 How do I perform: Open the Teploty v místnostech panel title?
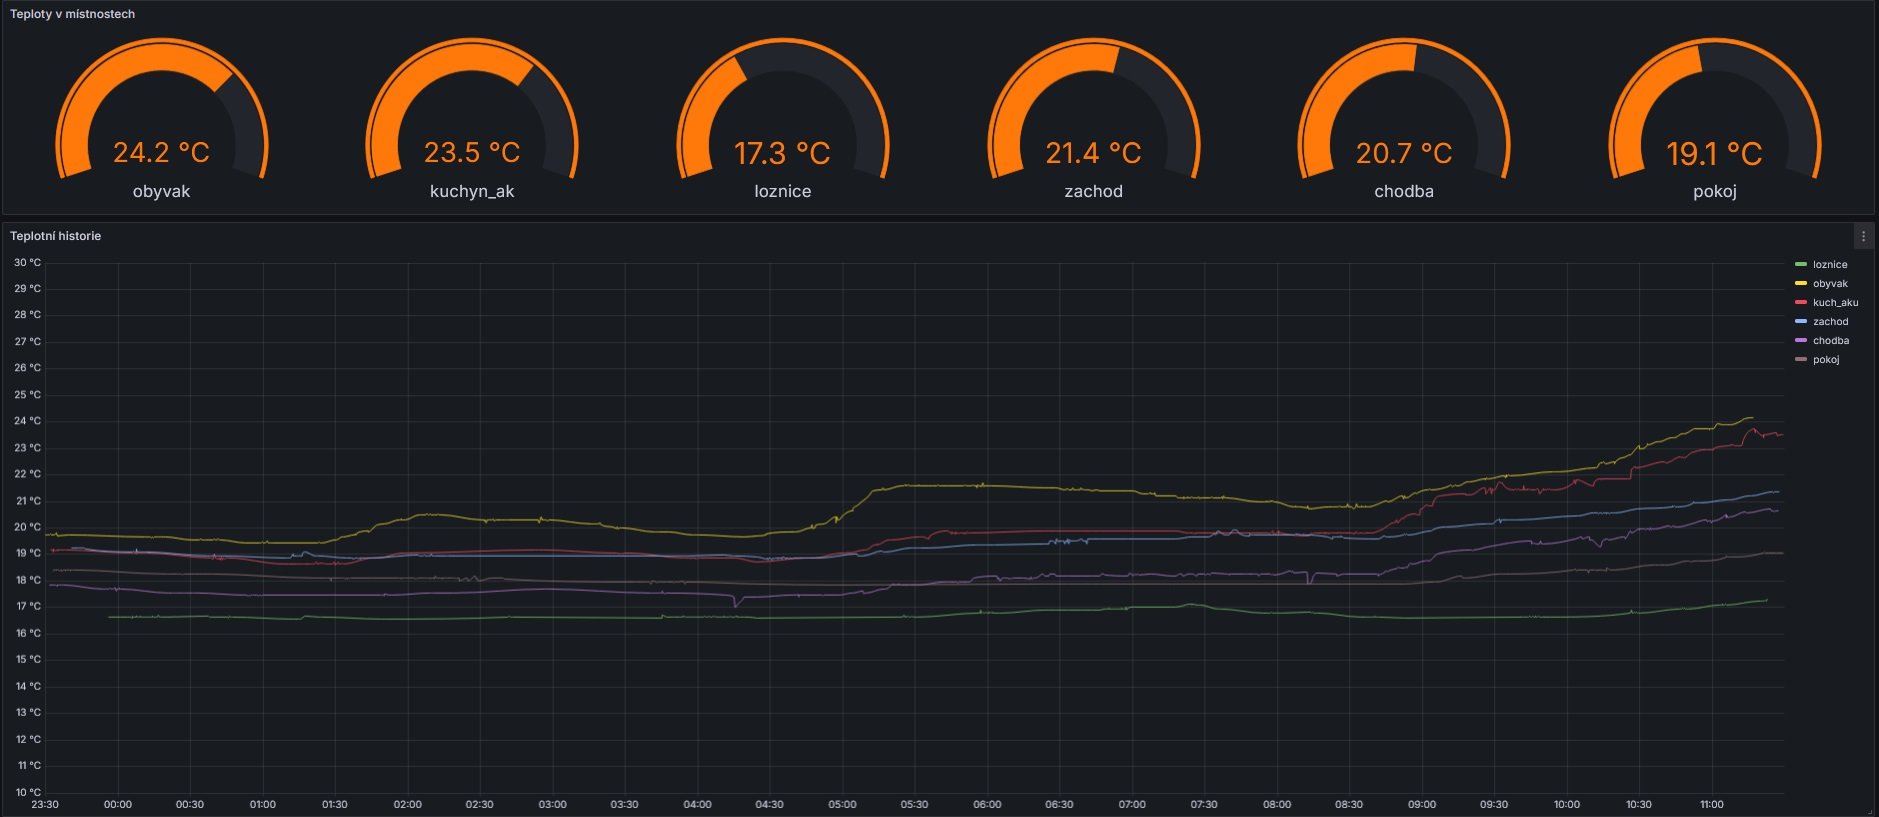click(x=72, y=15)
